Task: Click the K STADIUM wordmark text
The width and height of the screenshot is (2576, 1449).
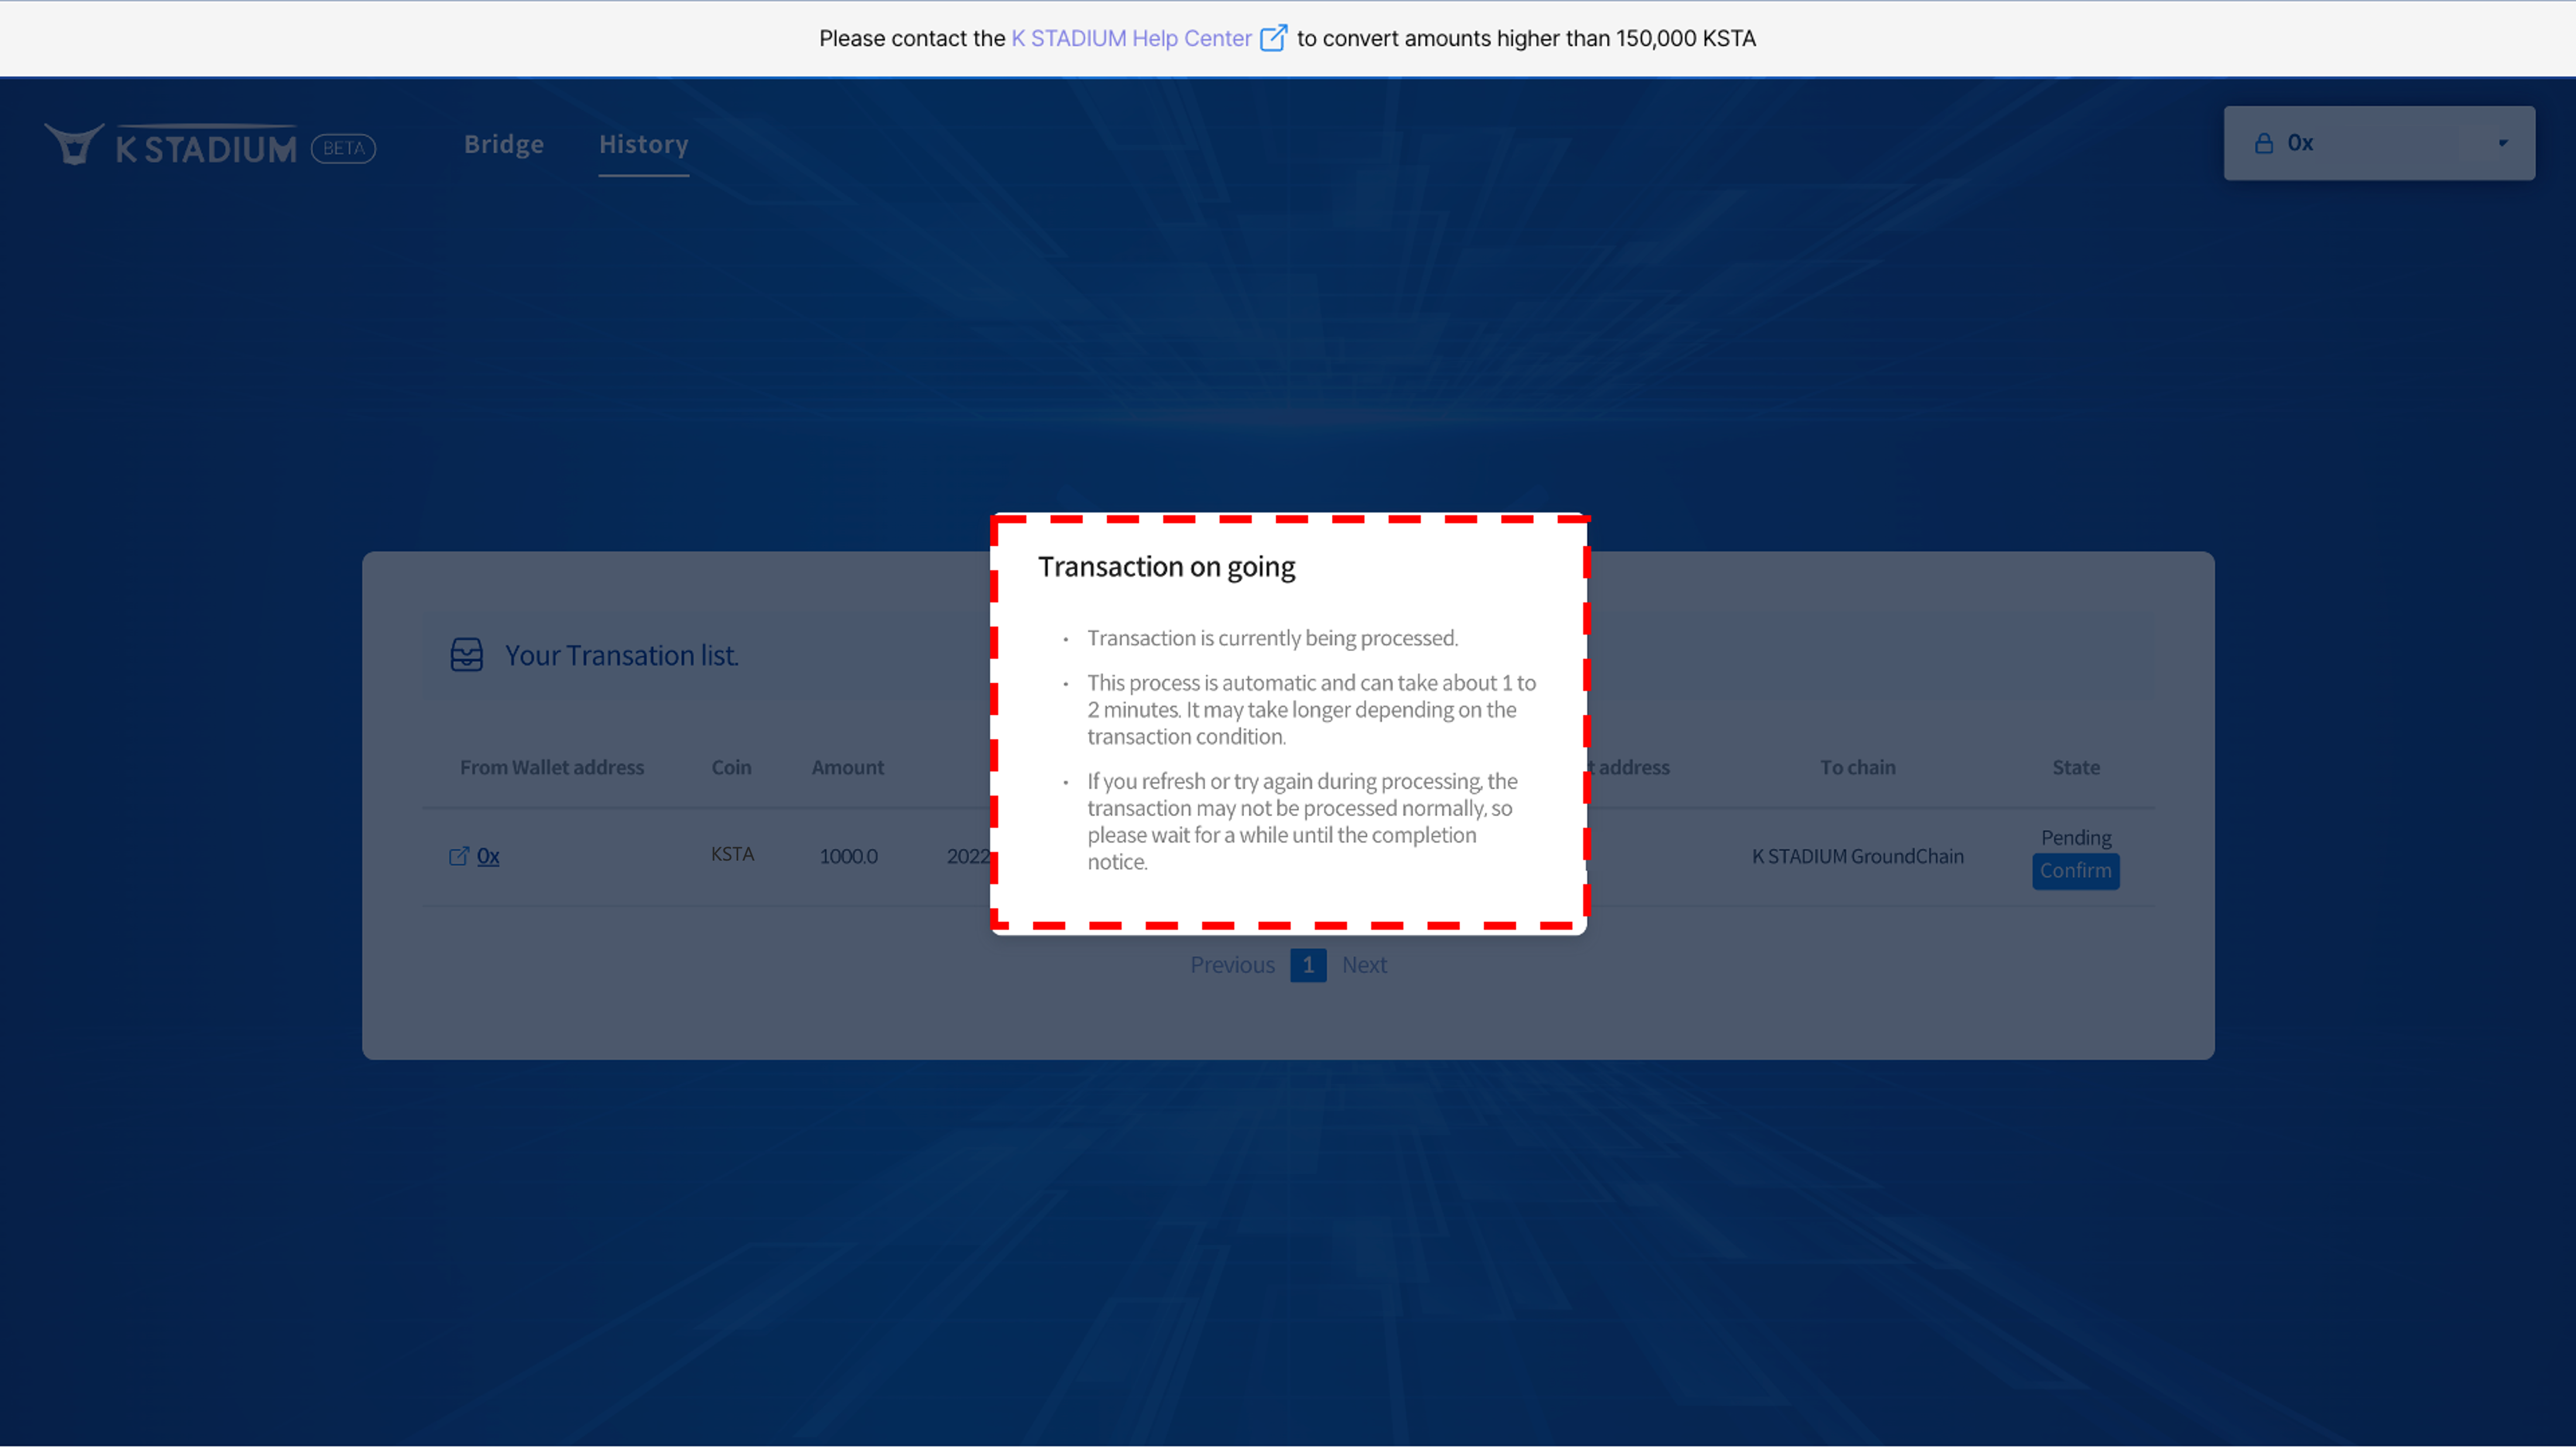Action: click(206, 149)
